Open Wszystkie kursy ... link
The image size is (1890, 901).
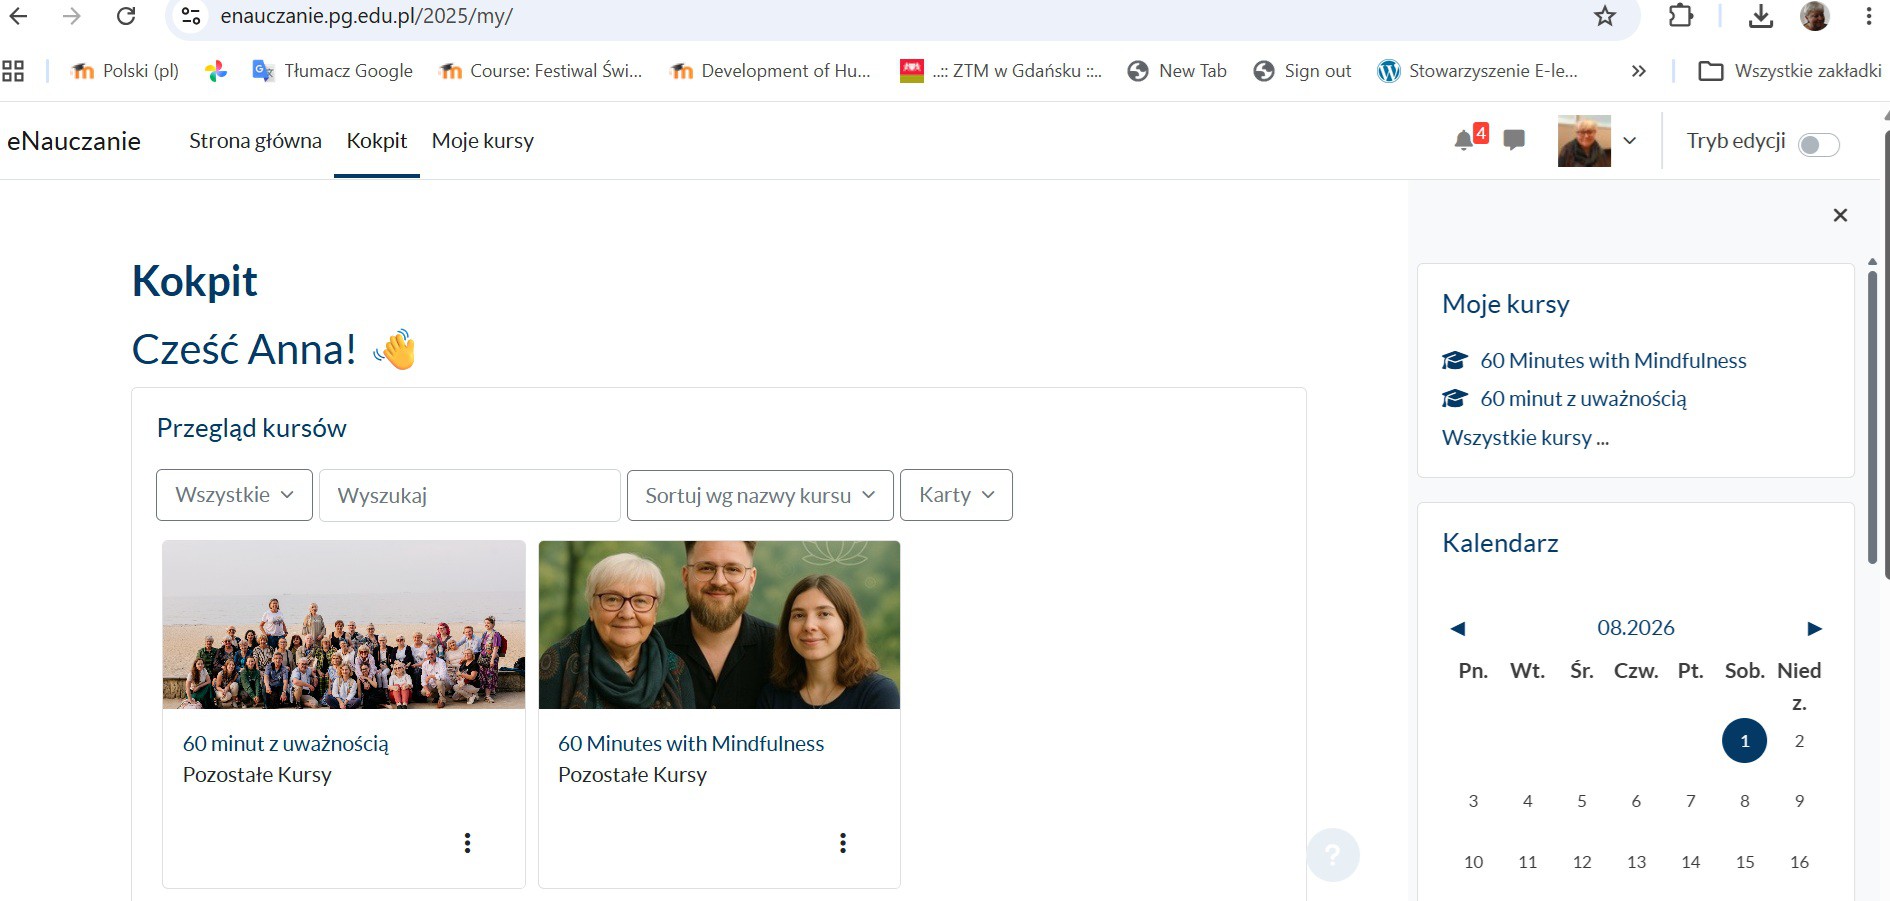[1525, 438]
